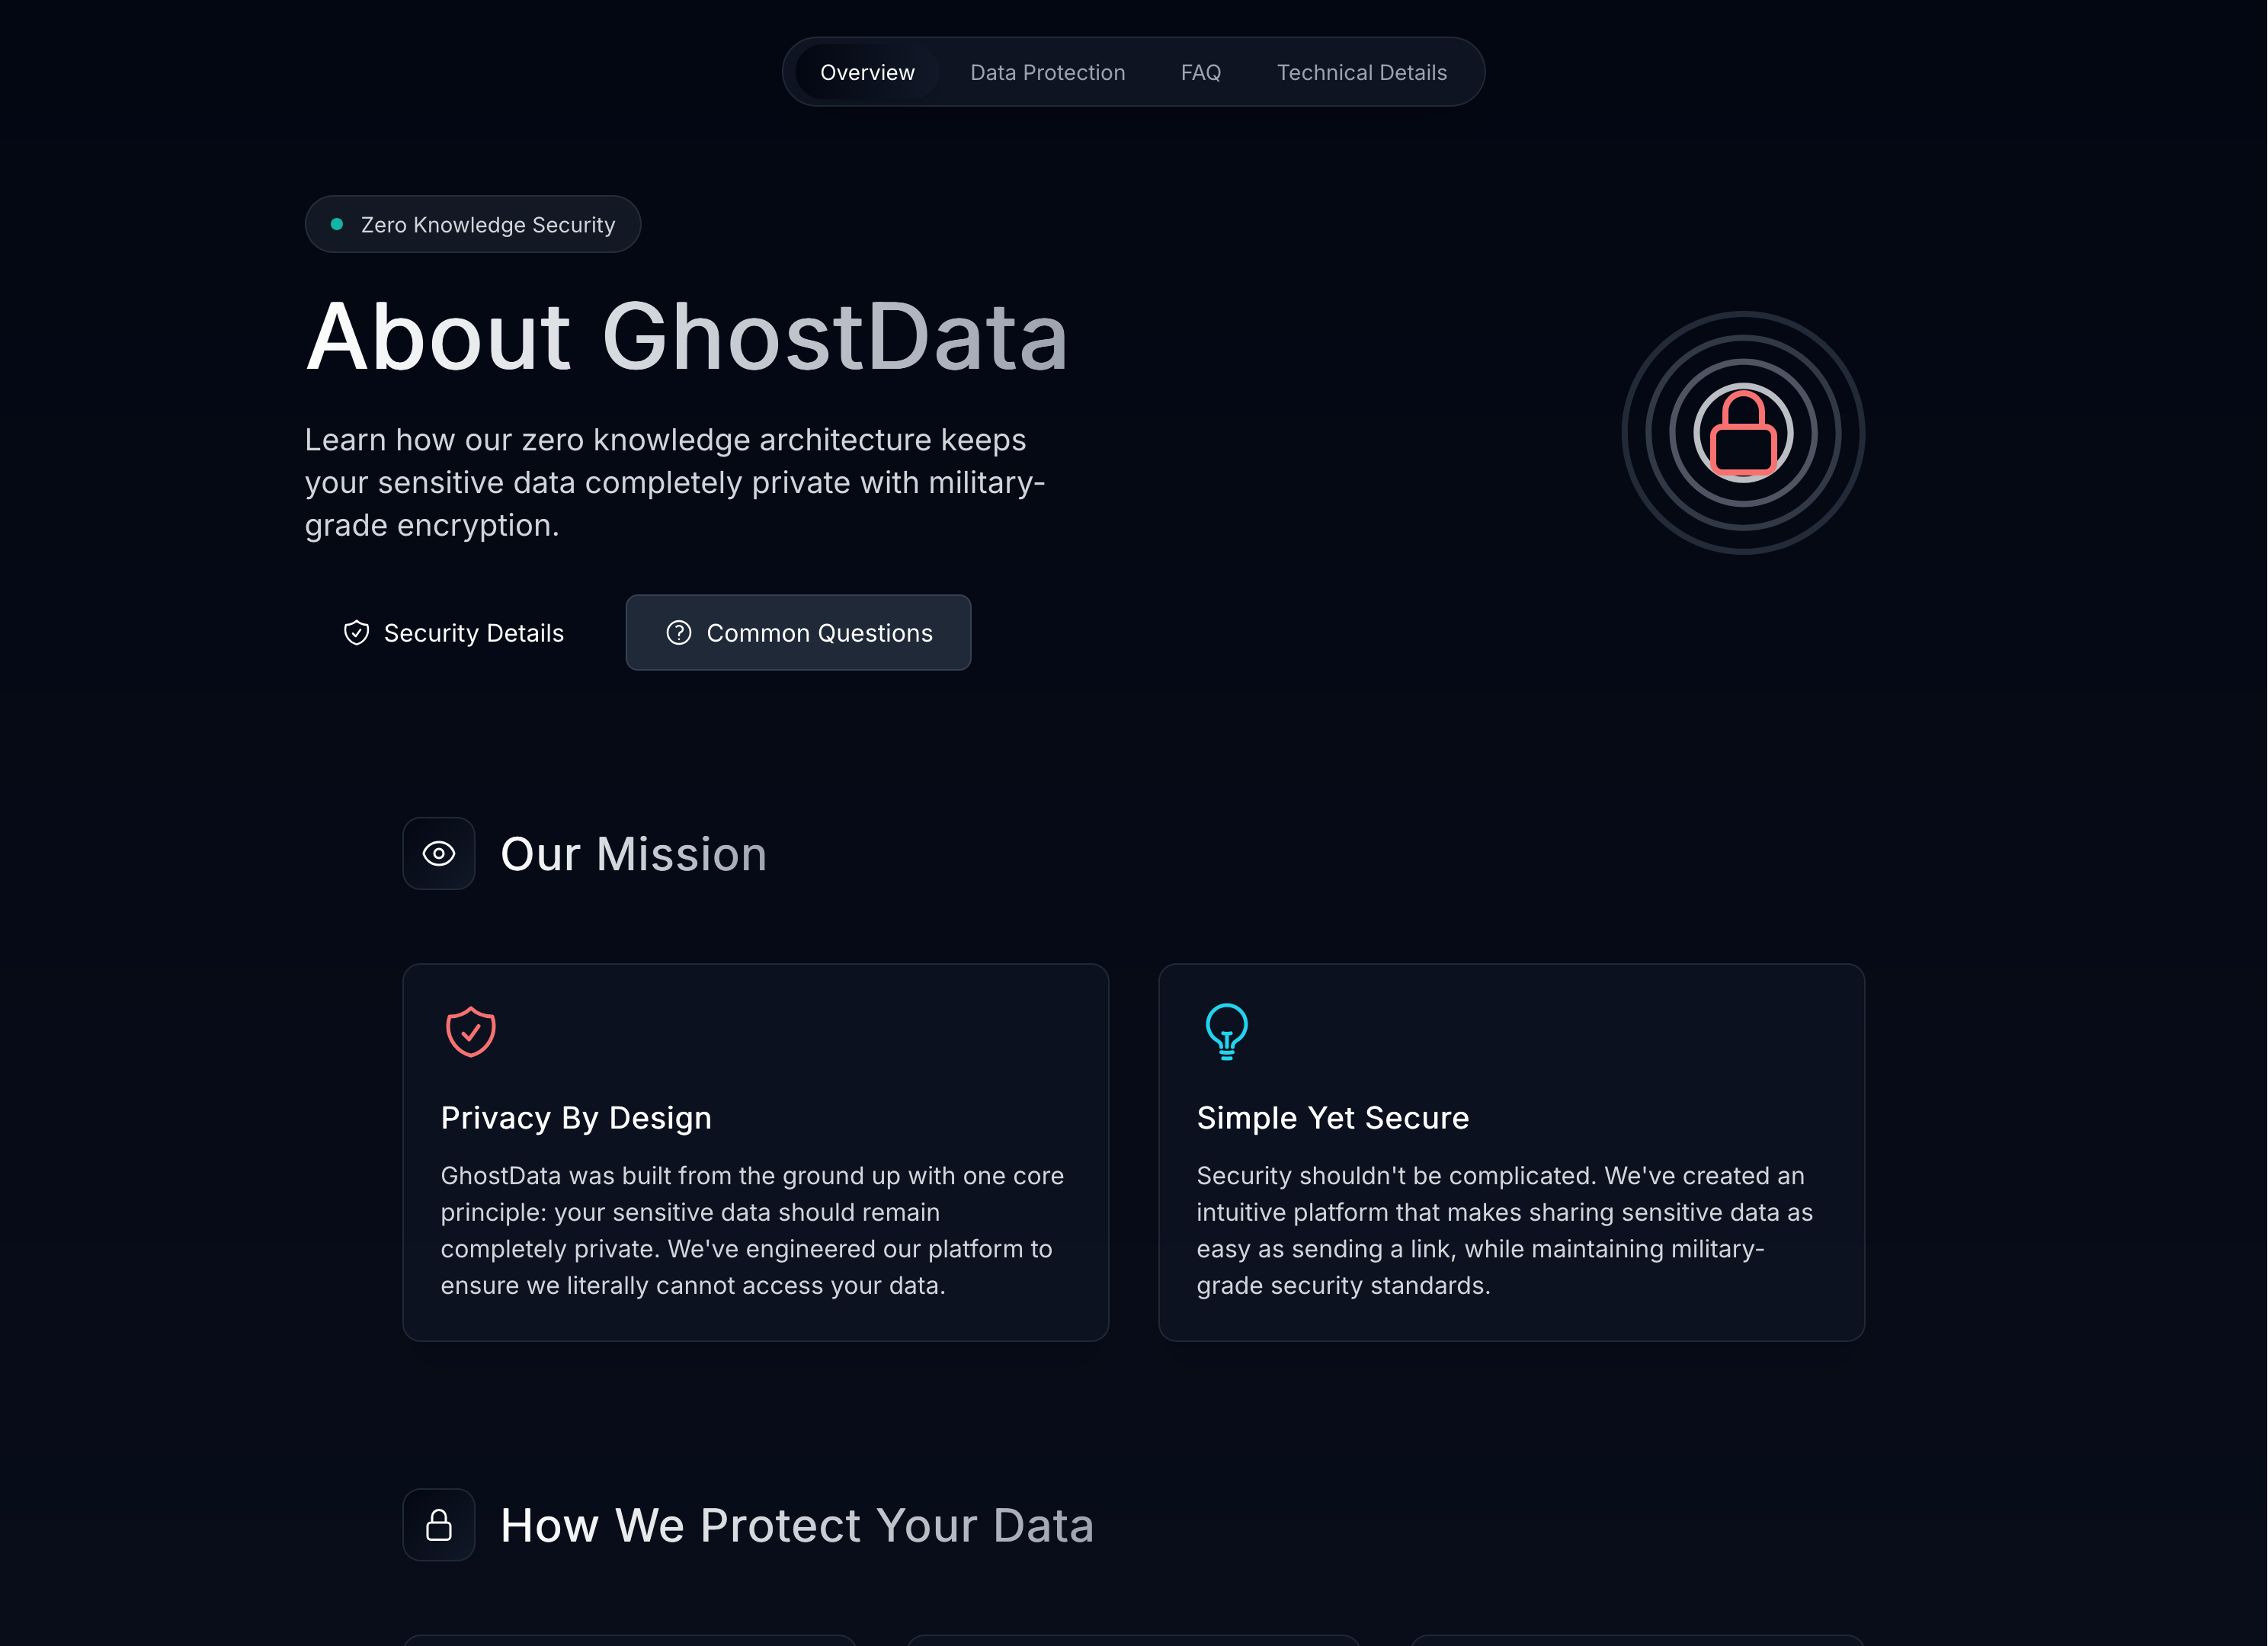Select the Simple Yet Secure card
This screenshot has width=2268, height=1646.
[x=1511, y=1152]
